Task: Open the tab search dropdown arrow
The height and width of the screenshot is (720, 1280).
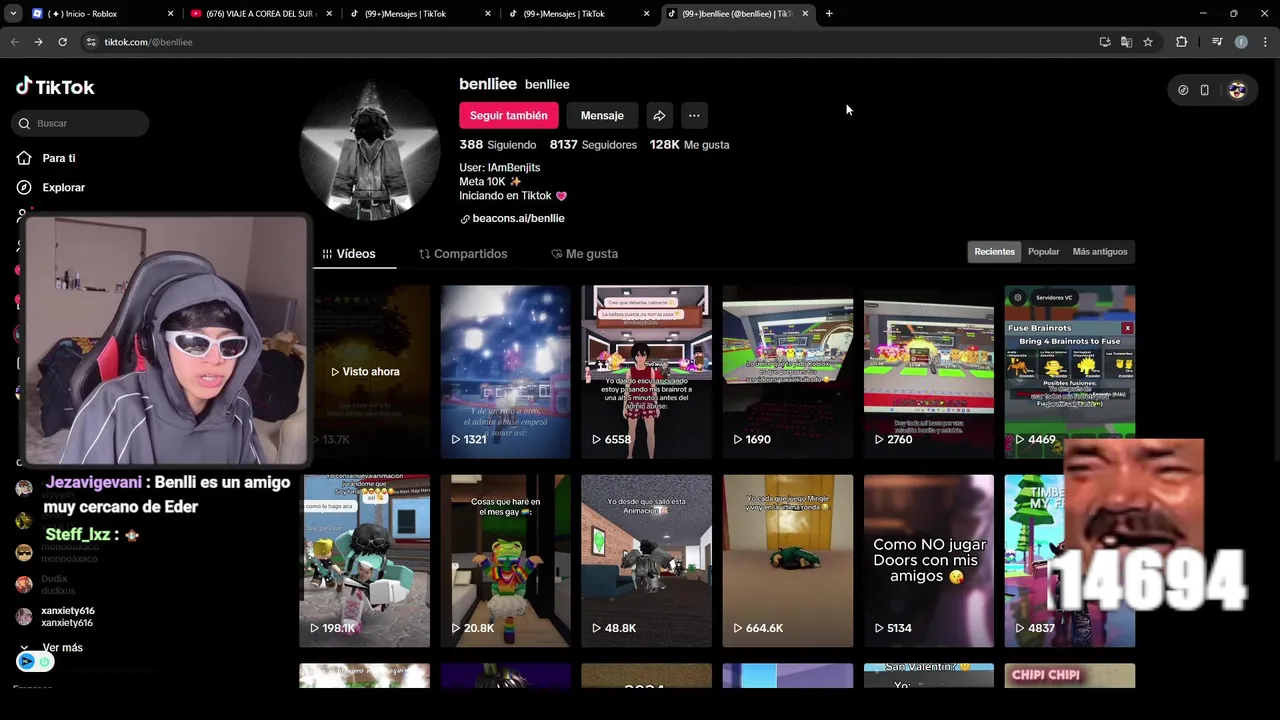Action: point(13,14)
